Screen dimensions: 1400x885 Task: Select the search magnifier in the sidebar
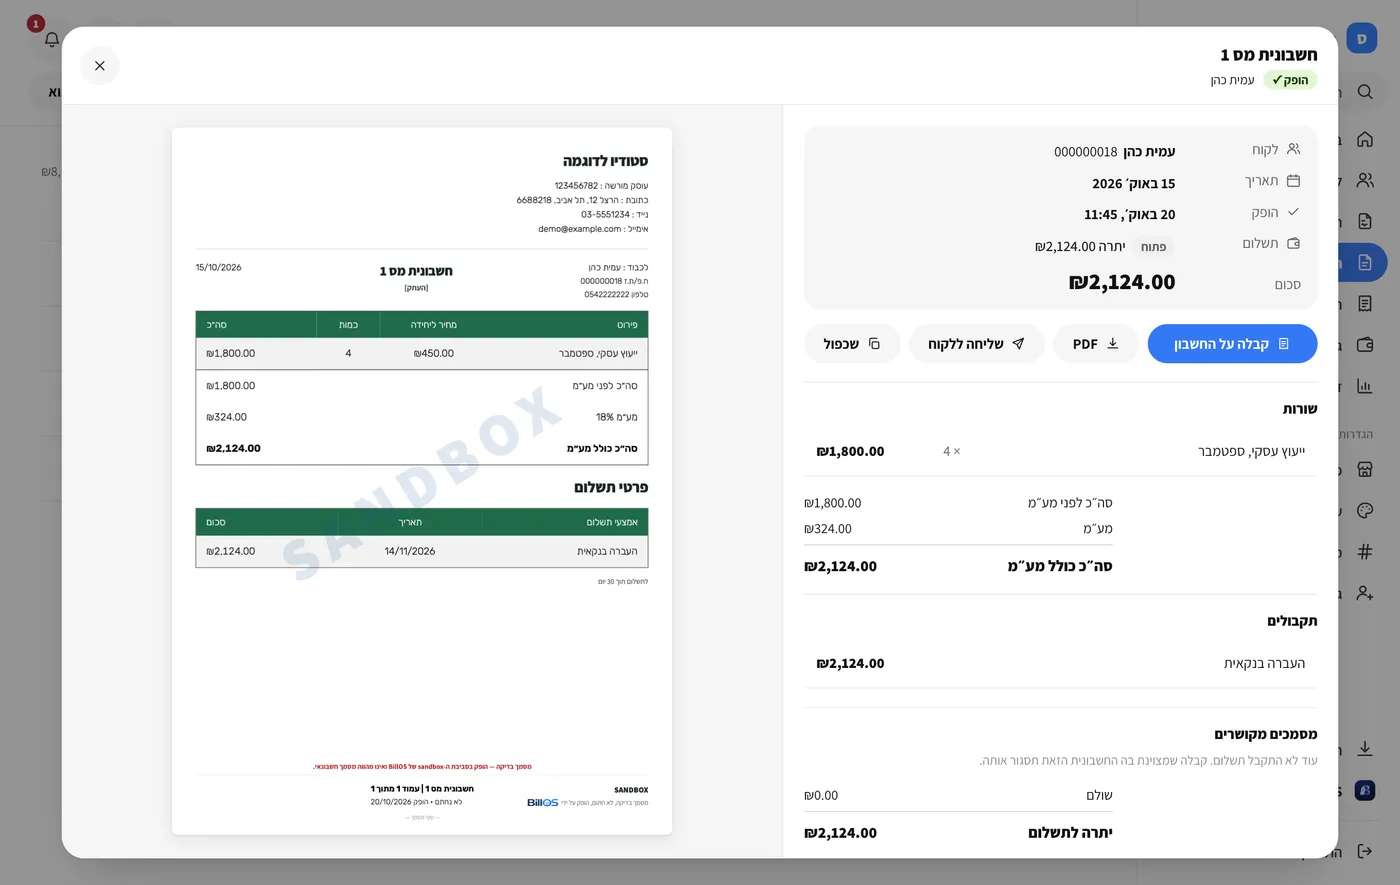(x=1365, y=92)
